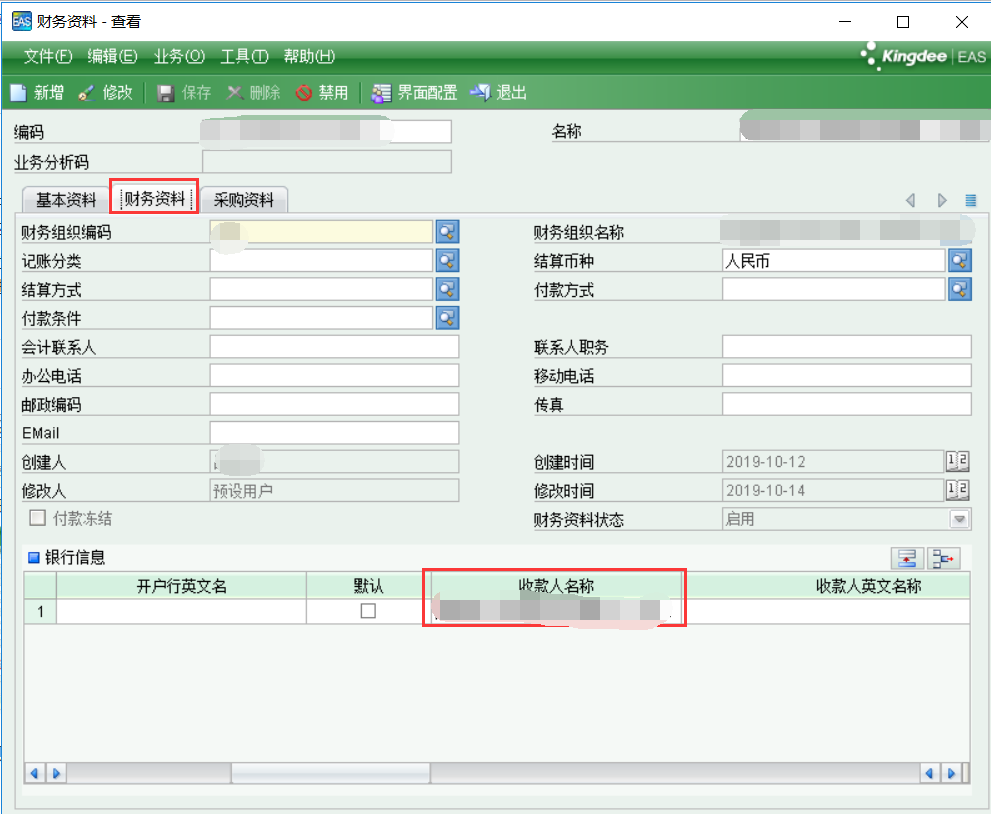Click the 修改 (Edit) toolbar icon

point(86,93)
